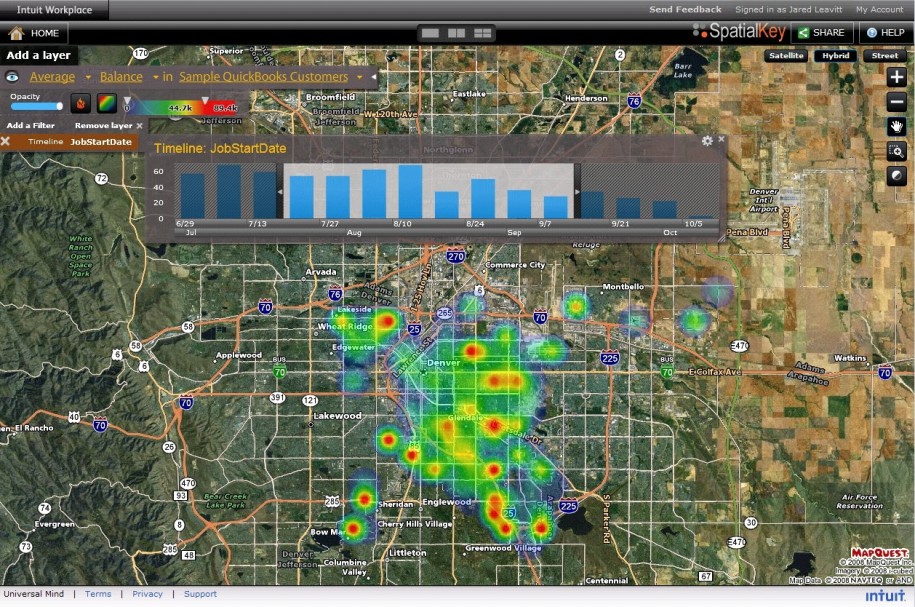Image resolution: width=915 pixels, height=607 pixels.
Task: Click the Intuit logo in footer
Action: (885, 595)
